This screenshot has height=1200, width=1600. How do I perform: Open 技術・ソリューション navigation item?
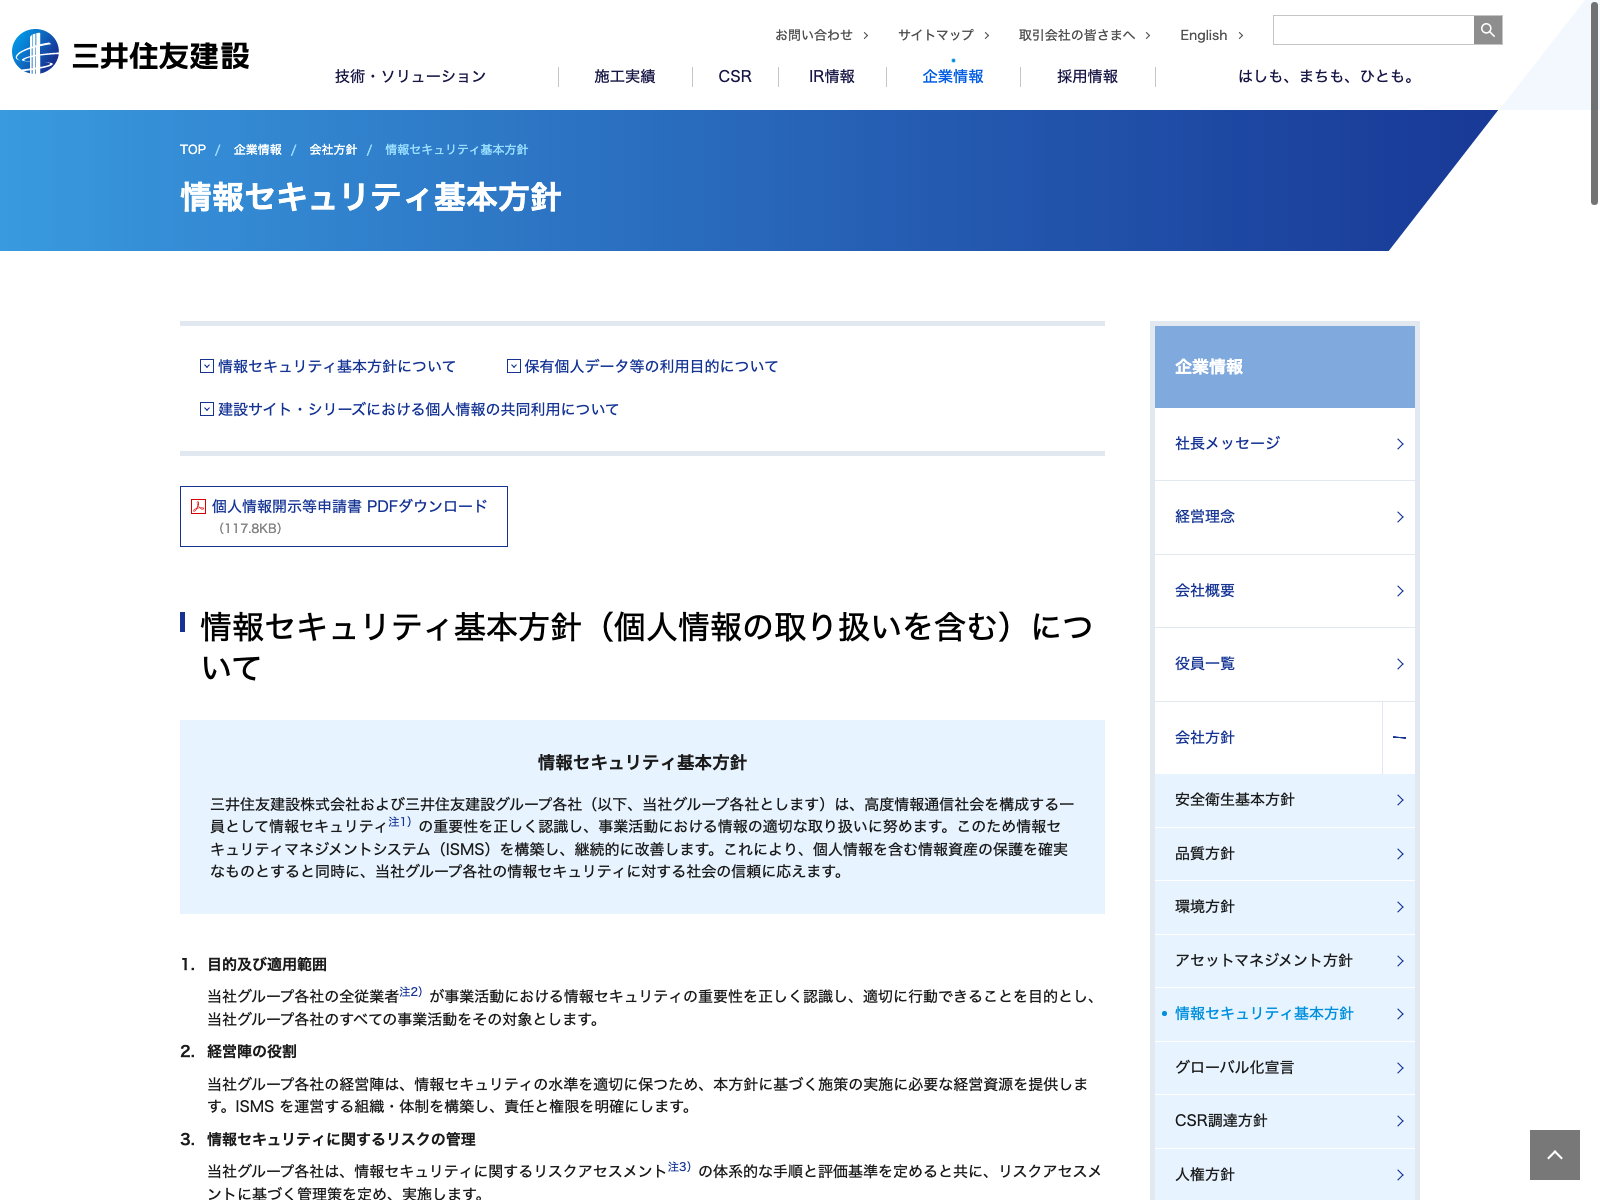pyautogui.click(x=410, y=77)
